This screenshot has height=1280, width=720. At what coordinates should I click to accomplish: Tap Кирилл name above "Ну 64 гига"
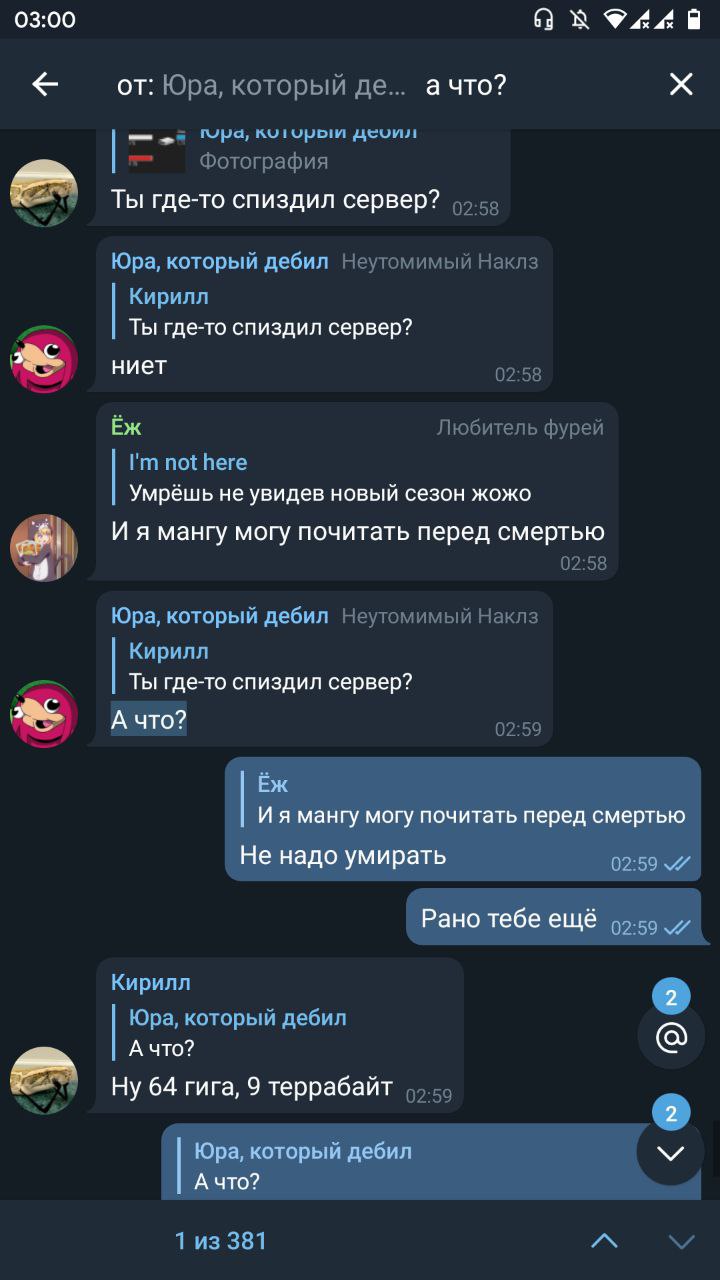pyautogui.click(x=151, y=982)
